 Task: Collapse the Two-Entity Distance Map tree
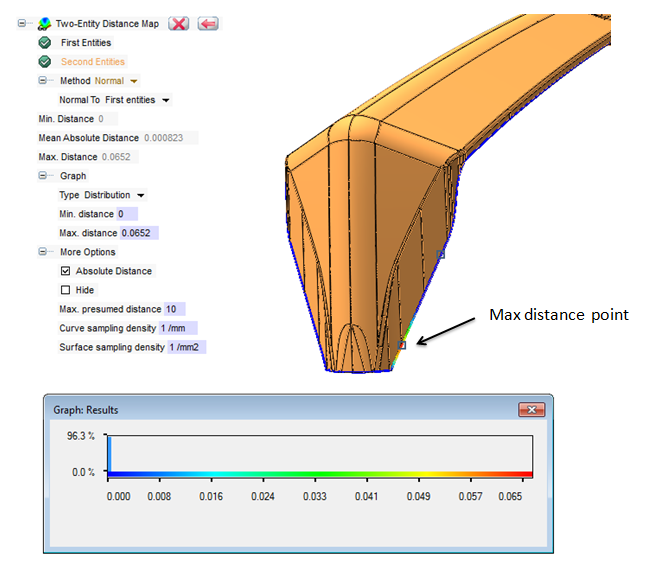pos(24,23)
